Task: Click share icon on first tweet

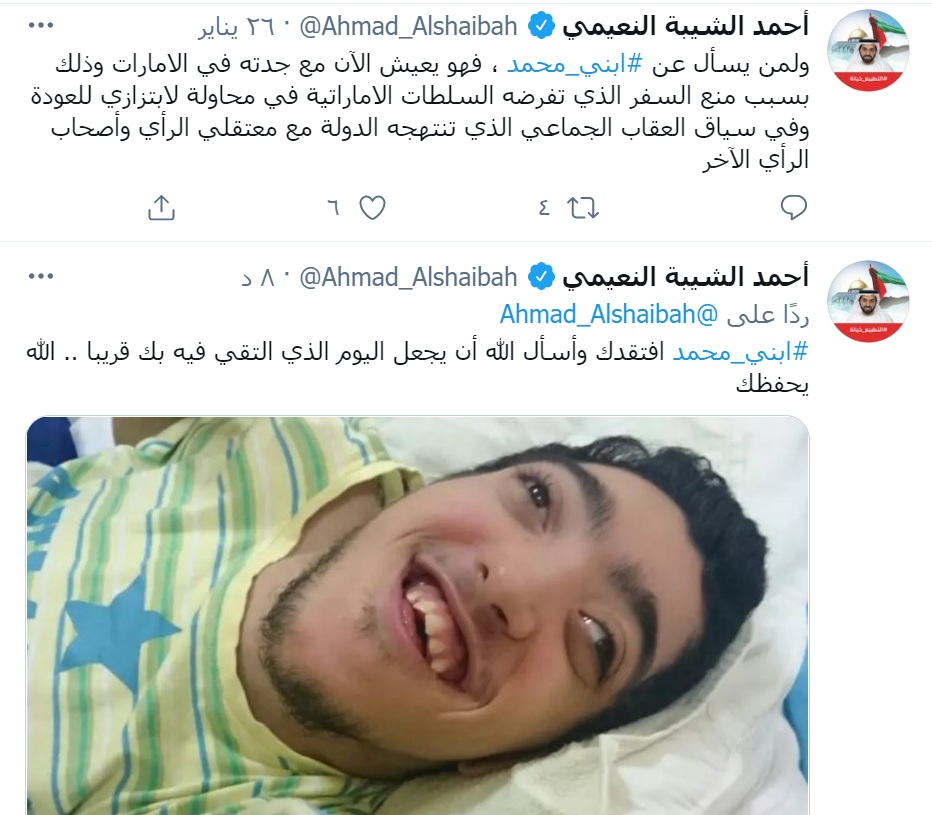Action: point(161,207)
